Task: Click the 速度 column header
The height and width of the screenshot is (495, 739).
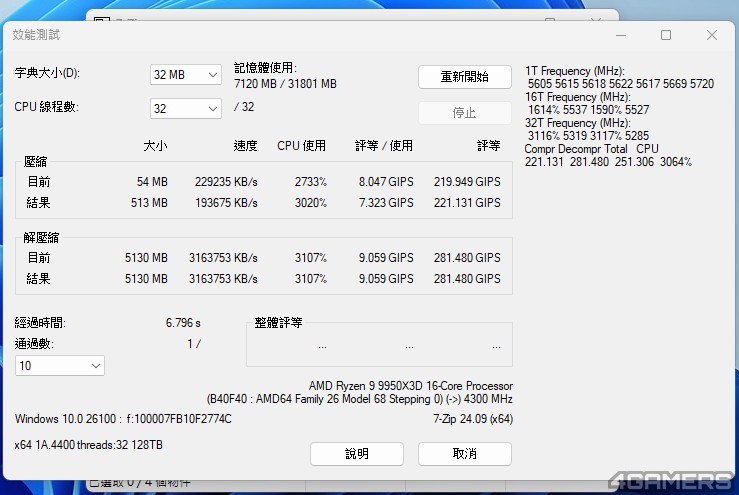Action: point(246,146)
